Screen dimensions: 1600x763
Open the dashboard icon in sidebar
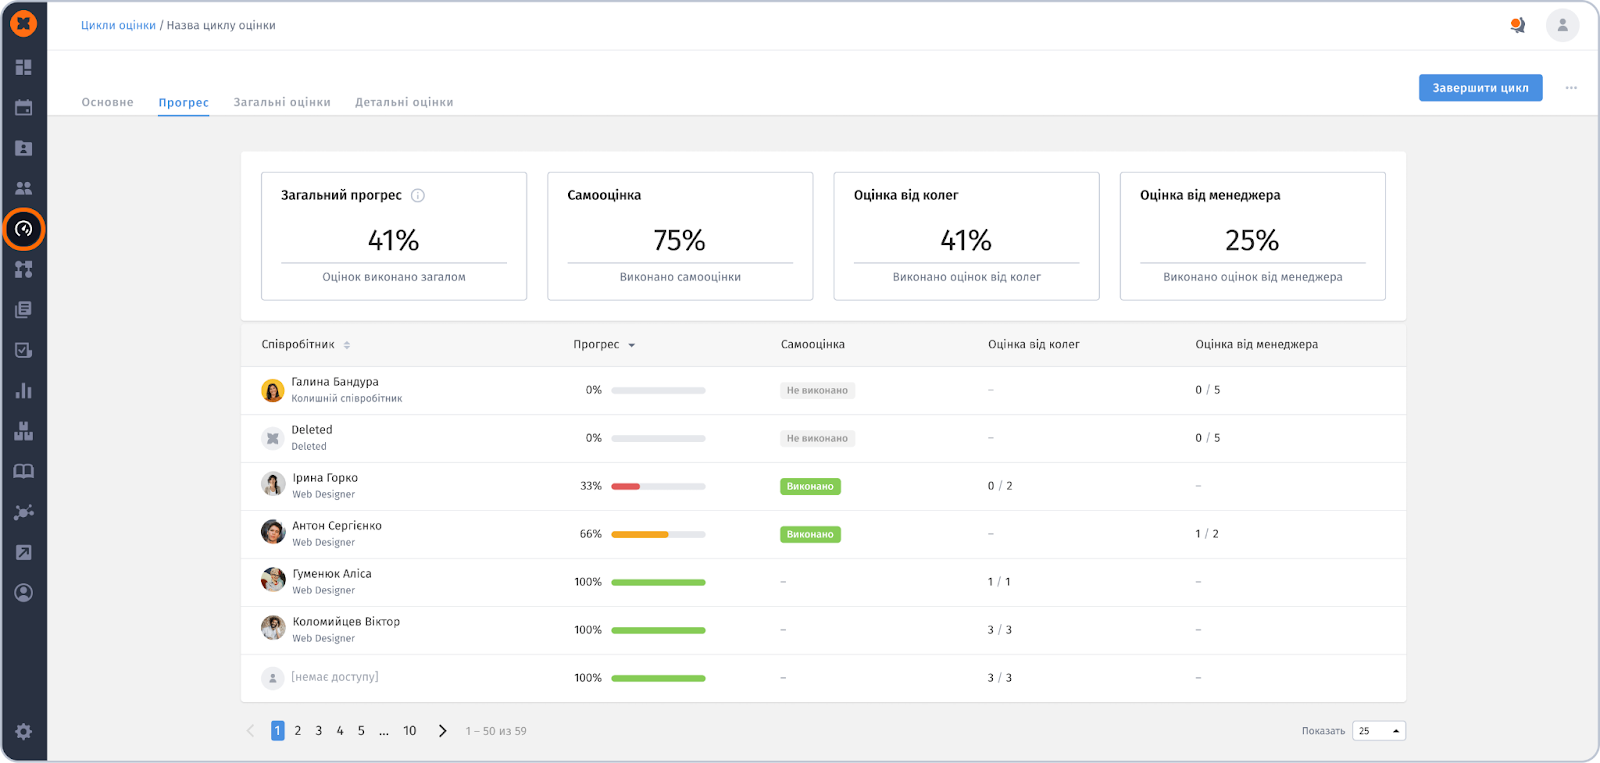point(24,67)
